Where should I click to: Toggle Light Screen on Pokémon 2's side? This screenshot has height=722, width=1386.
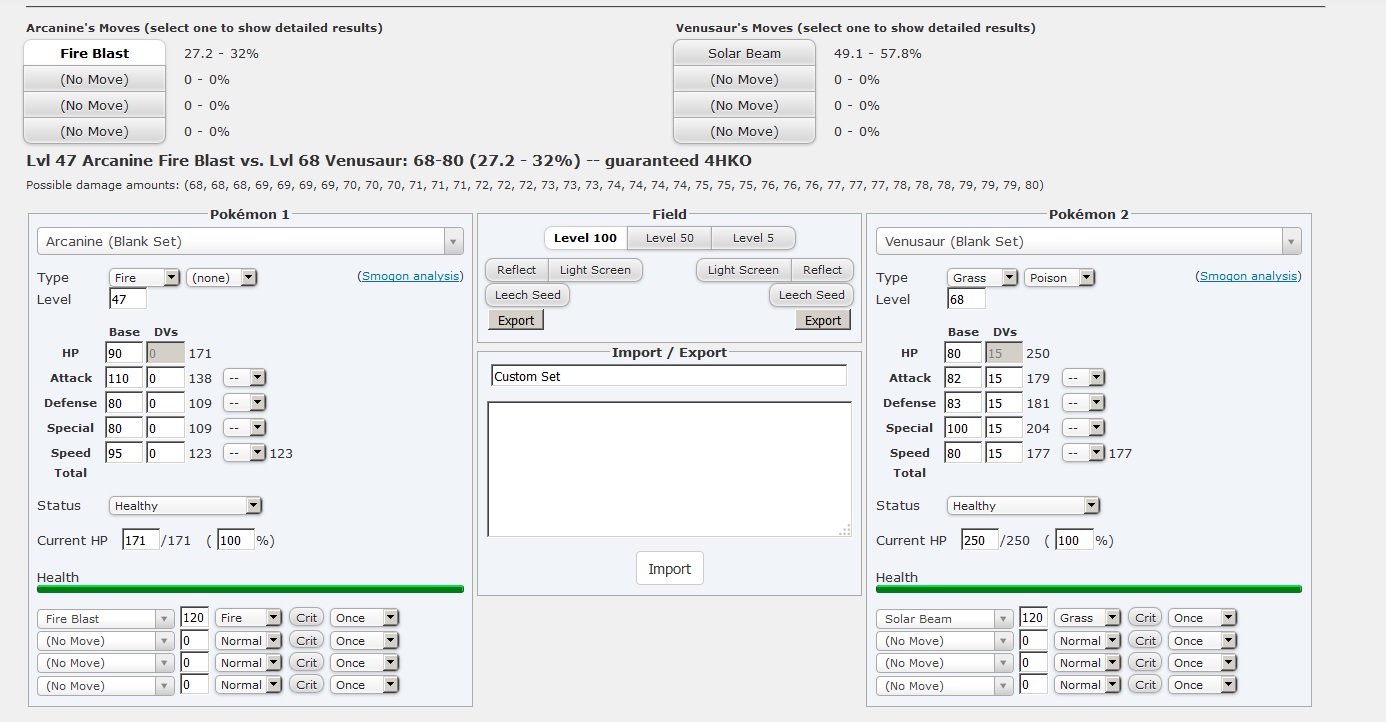[742, 270]
